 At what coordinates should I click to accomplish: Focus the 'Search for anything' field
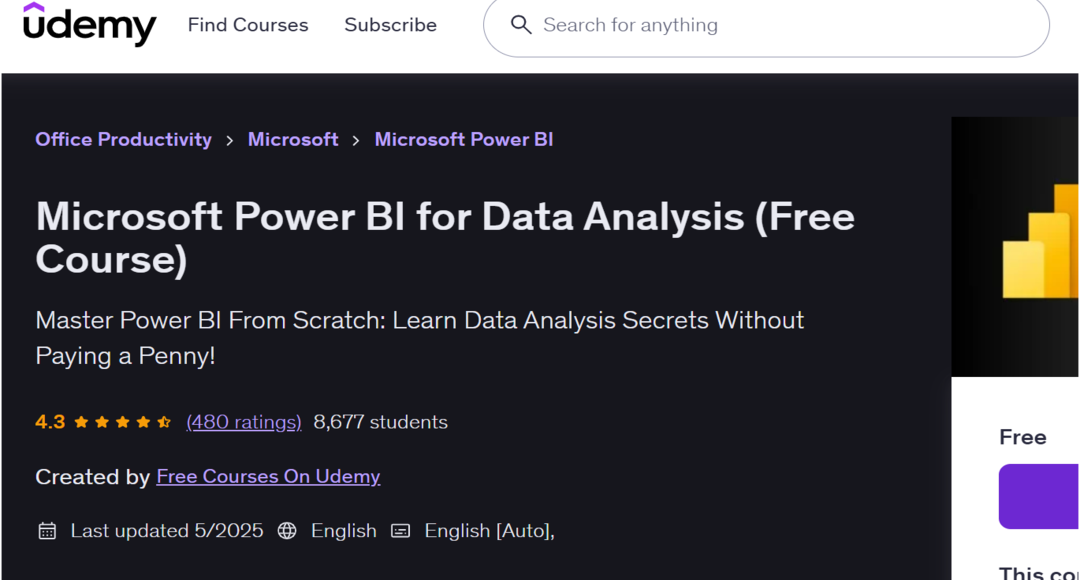pos(780,25)
